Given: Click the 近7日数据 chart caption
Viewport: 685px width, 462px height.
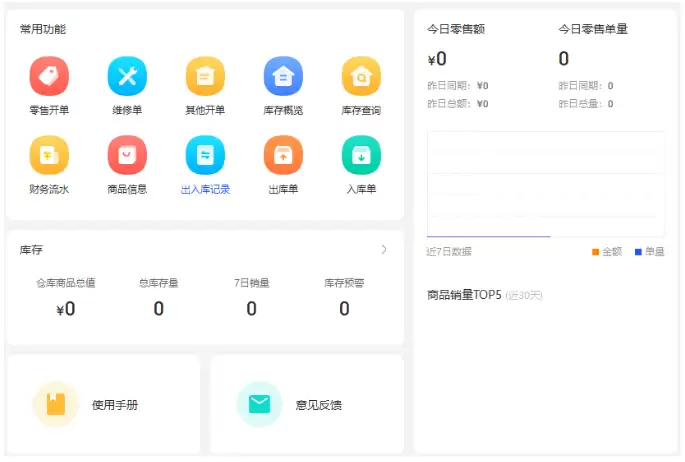Looking at the screenshot, I should [x=449, y=252].
